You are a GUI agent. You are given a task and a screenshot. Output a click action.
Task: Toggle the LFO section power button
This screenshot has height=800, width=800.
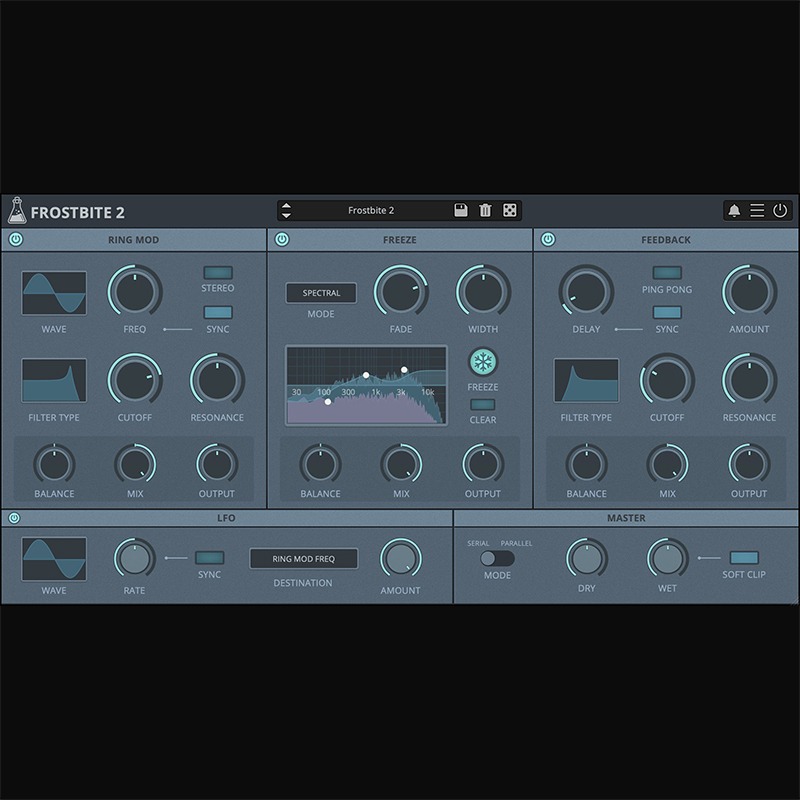coord(14,518)
